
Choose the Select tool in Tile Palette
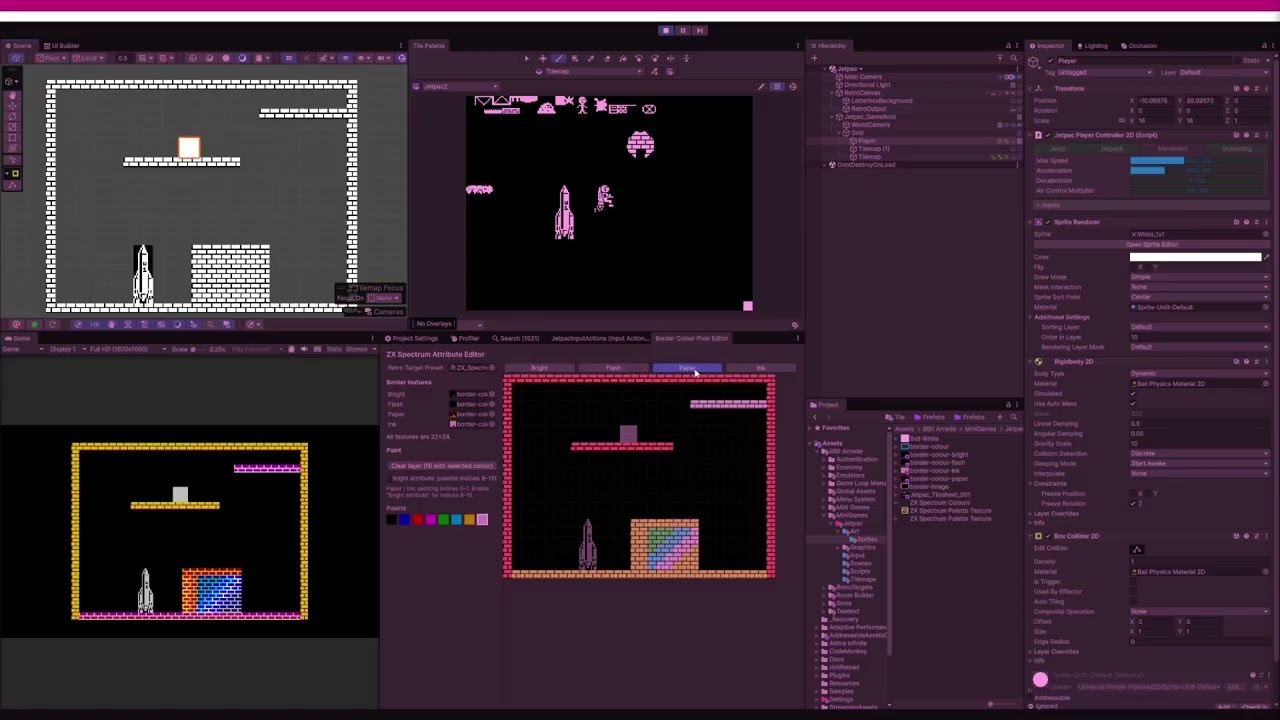coord(527,58)
